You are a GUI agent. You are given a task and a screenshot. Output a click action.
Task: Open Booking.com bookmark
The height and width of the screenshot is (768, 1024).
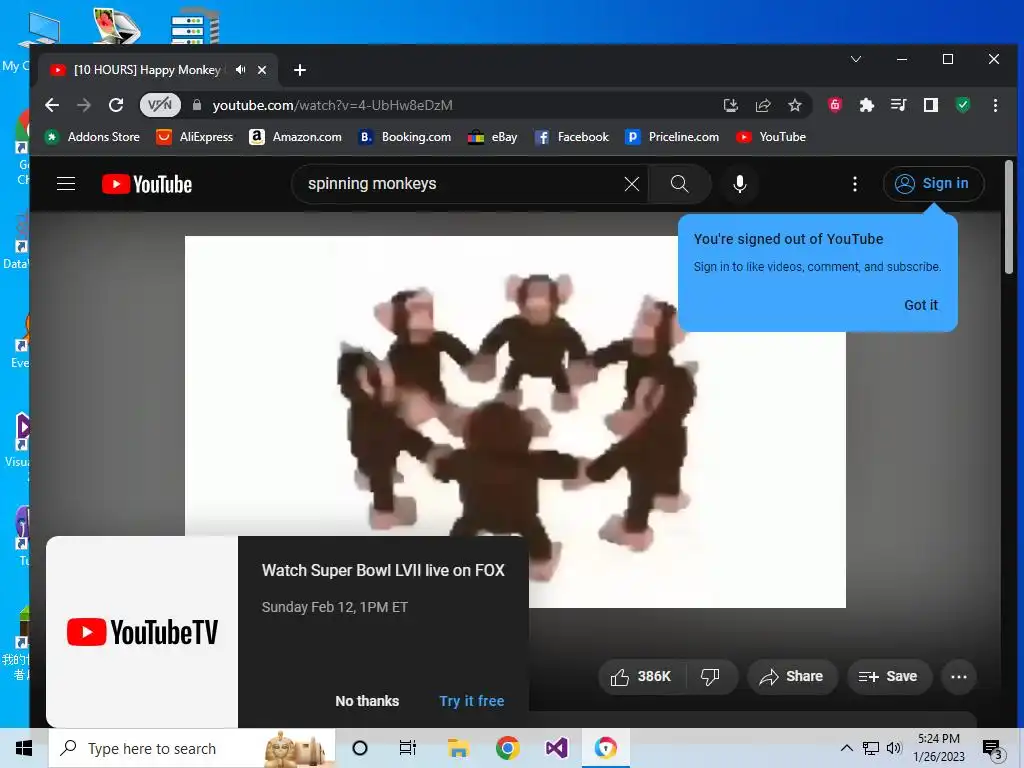click(405, 137)
